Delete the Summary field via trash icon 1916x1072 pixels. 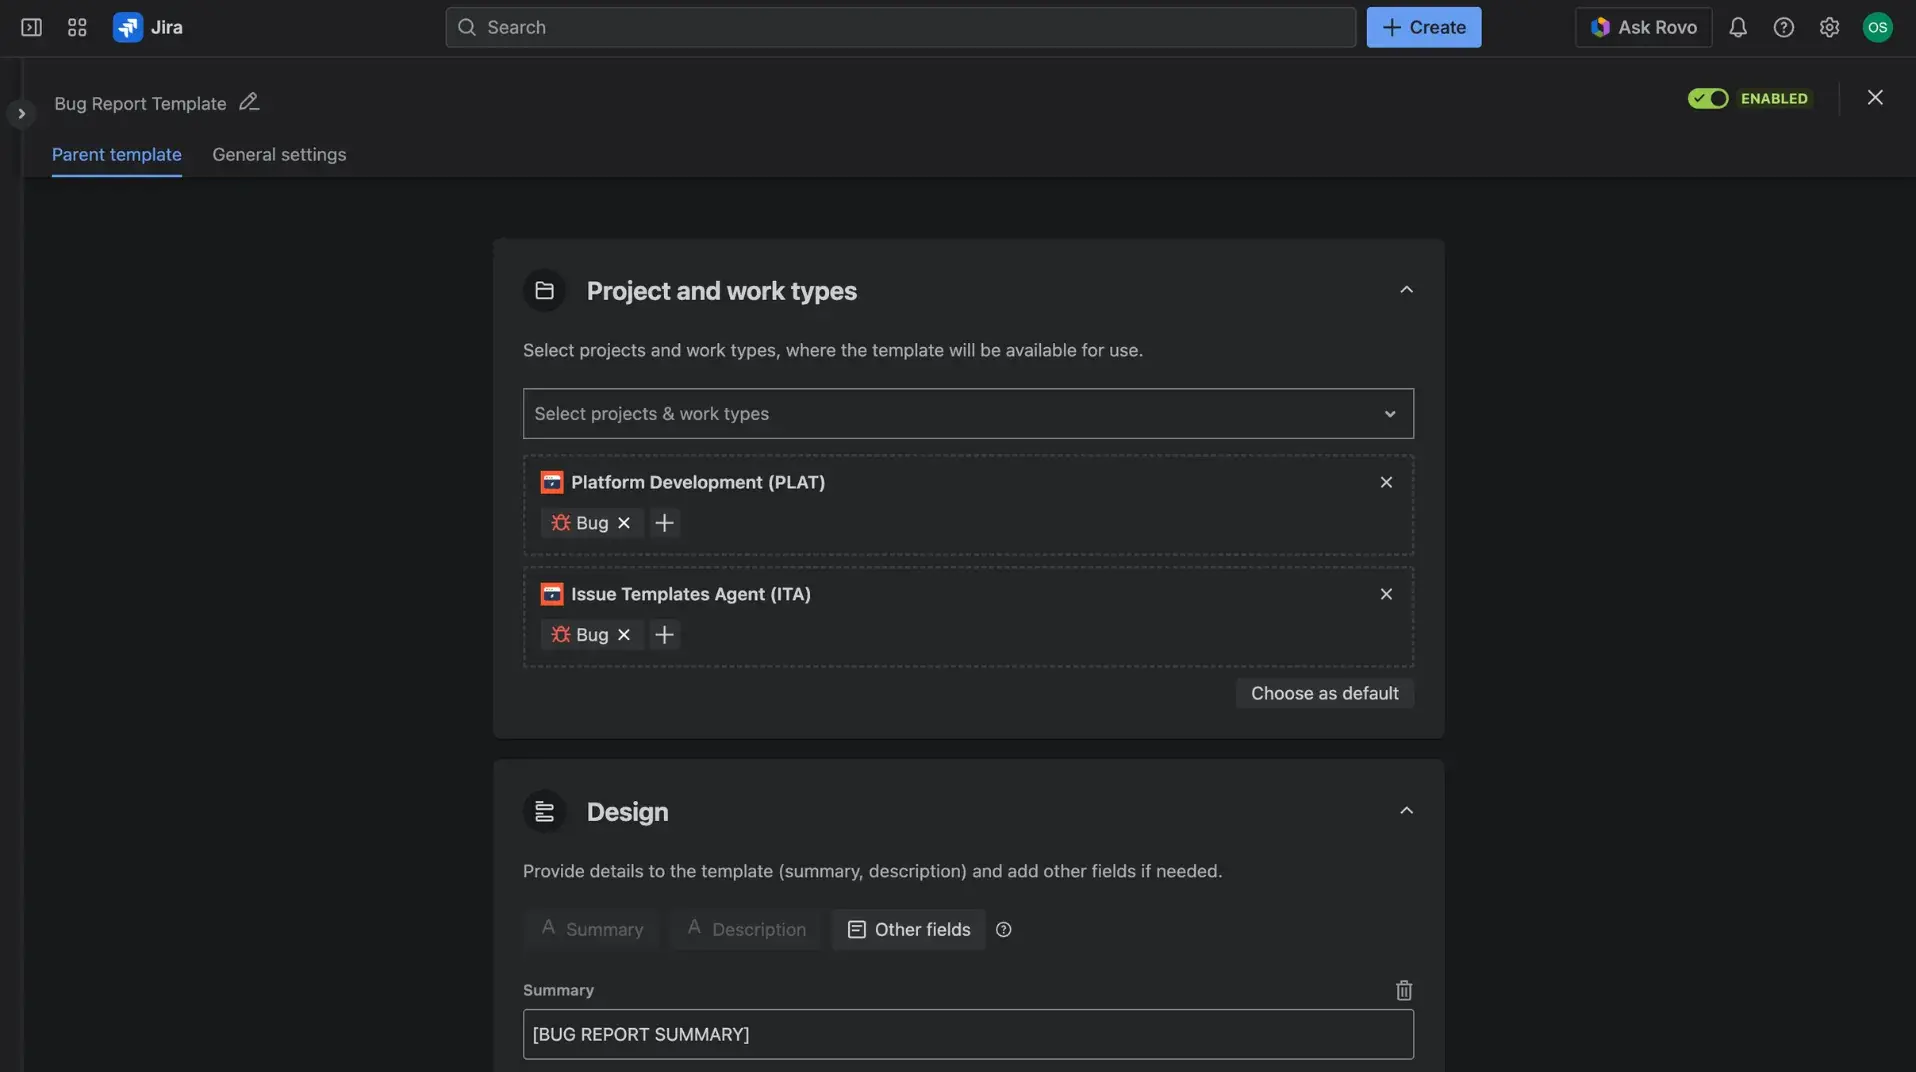coord(1403,989)
